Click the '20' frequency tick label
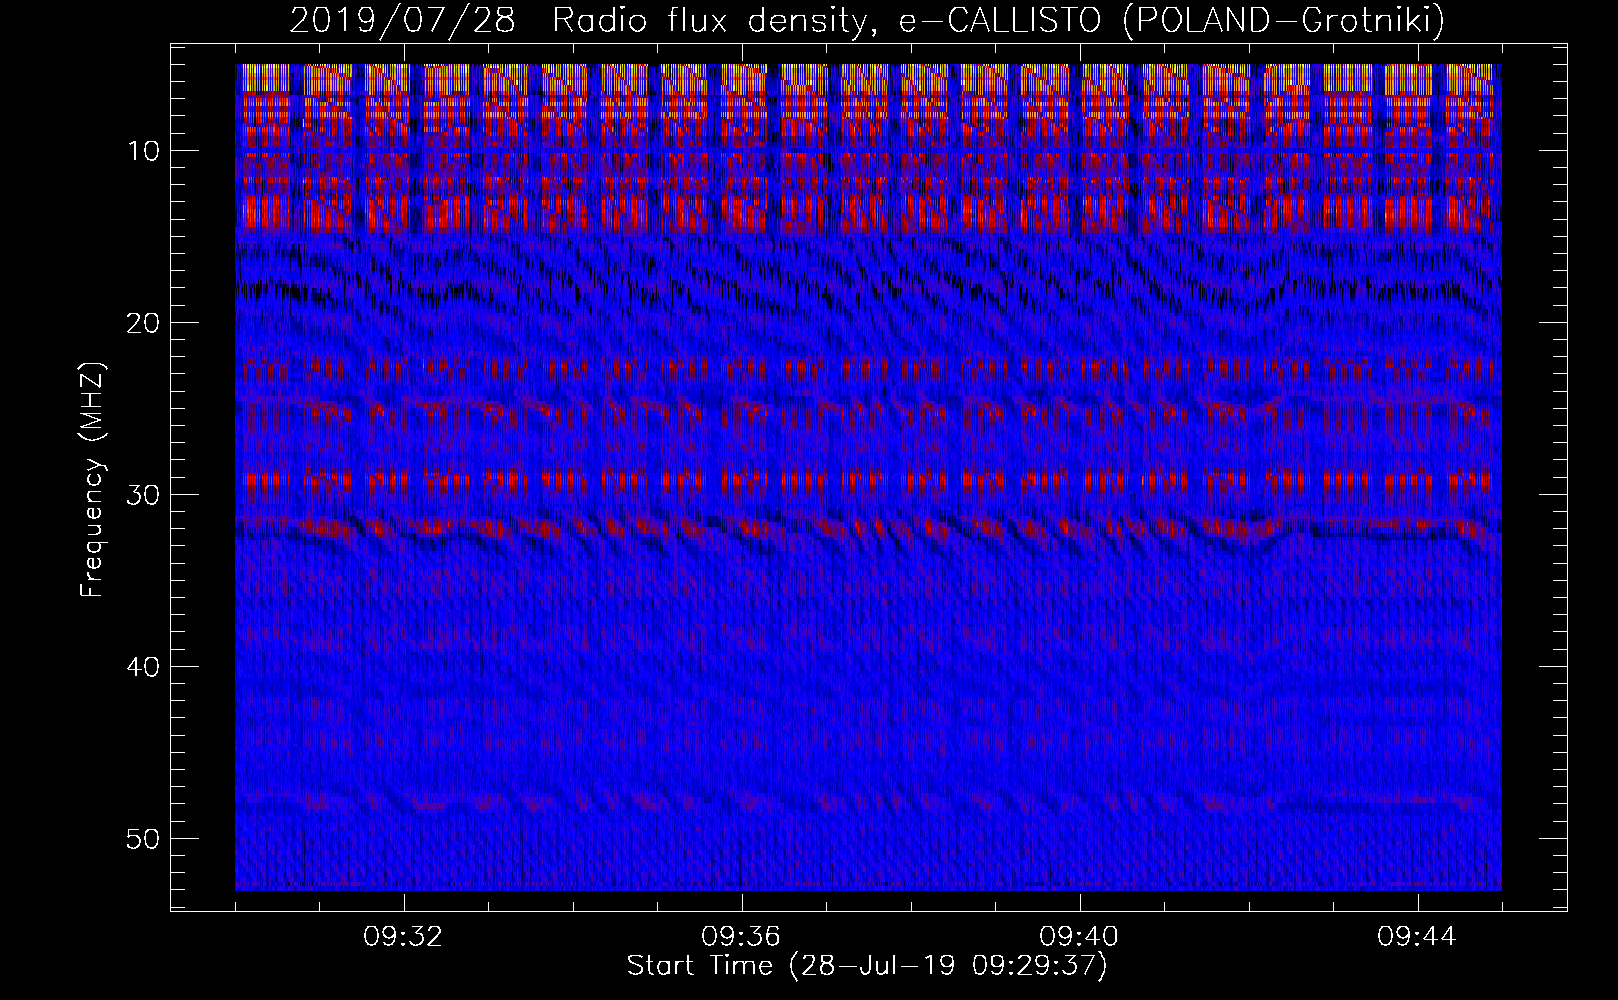 pyautogui.click(x=143, y=322)
